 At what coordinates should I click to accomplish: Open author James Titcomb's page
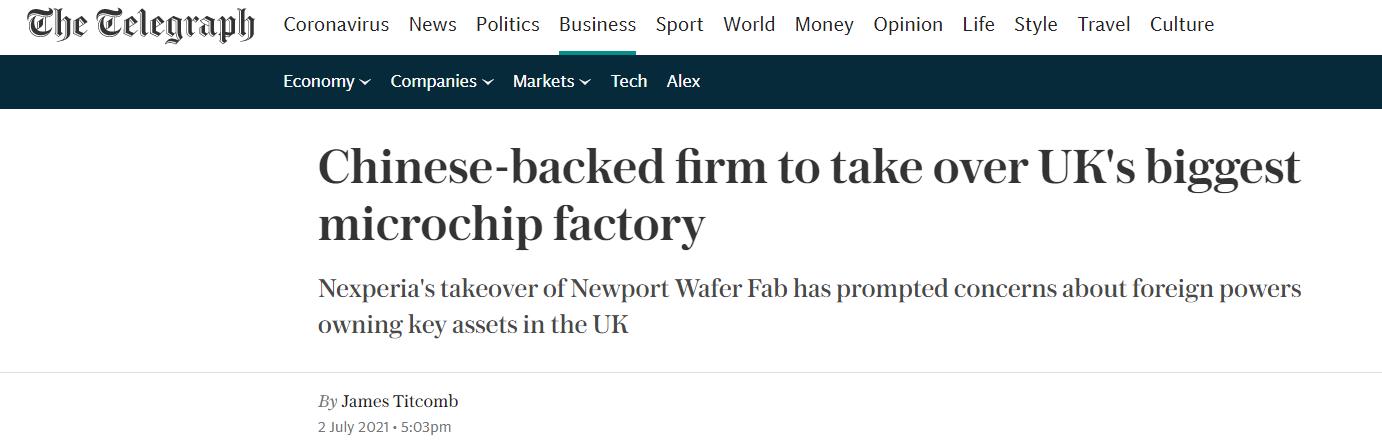coord(399,401)
